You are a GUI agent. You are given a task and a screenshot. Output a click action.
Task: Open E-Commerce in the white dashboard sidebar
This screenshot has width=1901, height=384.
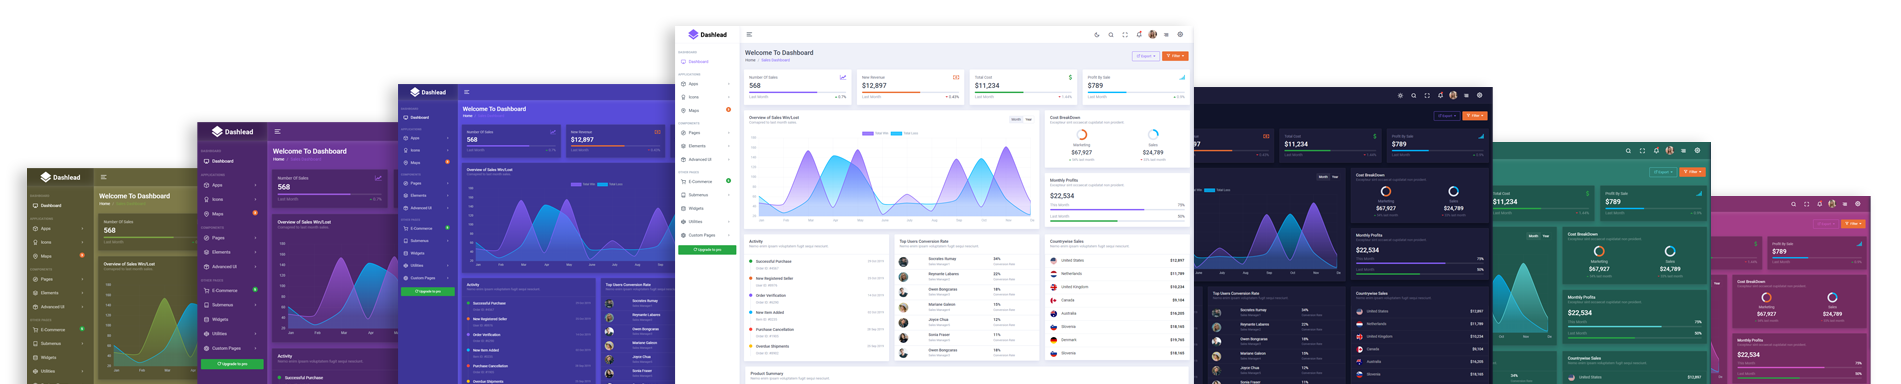coord(706,182)
